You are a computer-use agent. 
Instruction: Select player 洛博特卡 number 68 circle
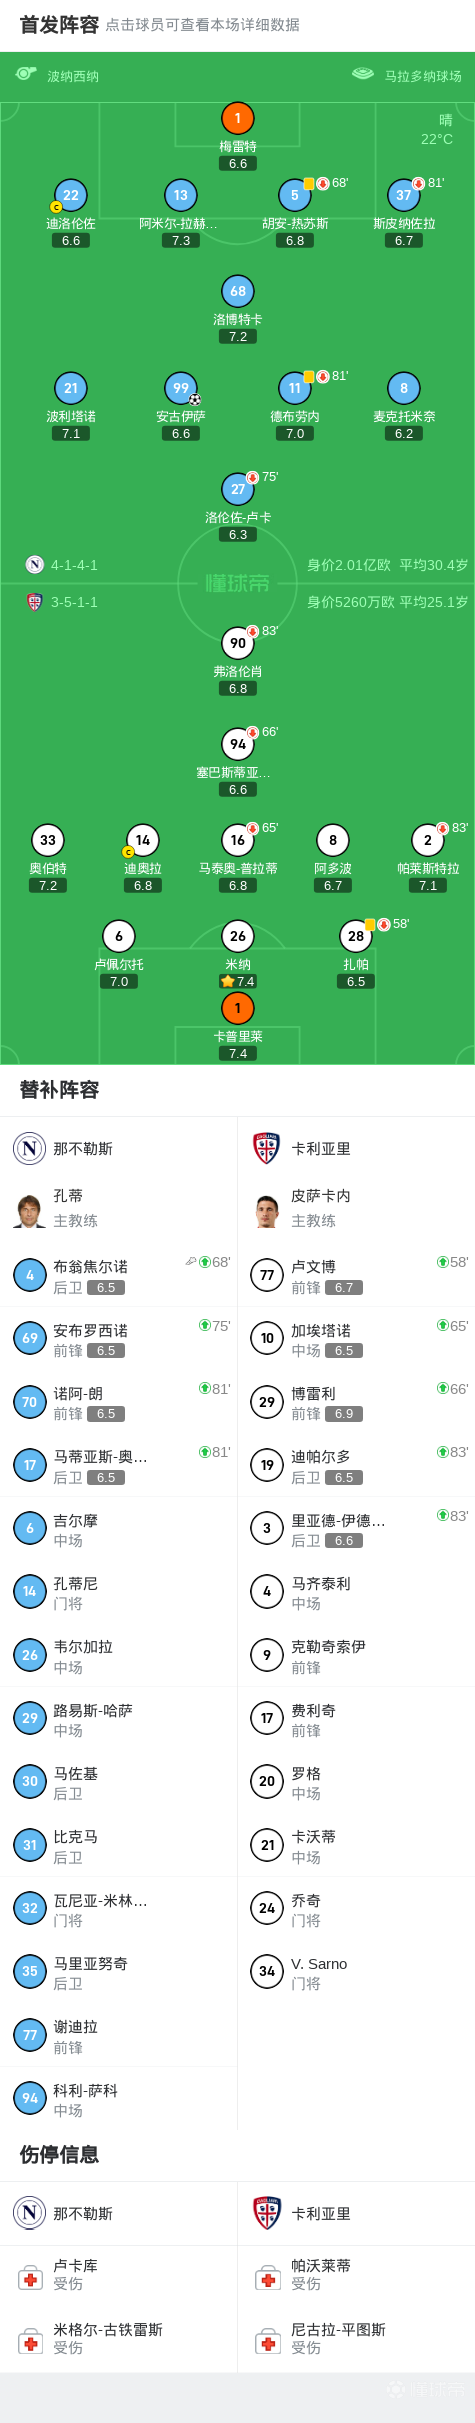point(237,291)
